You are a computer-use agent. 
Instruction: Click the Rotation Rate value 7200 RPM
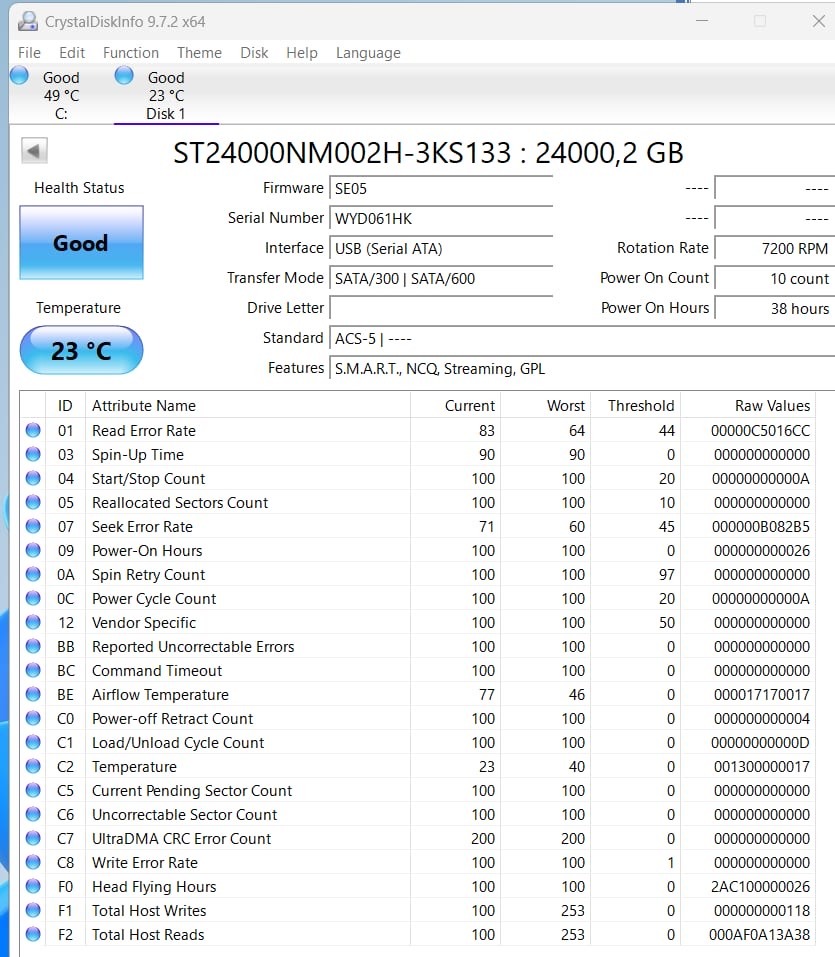pos(775,248)
